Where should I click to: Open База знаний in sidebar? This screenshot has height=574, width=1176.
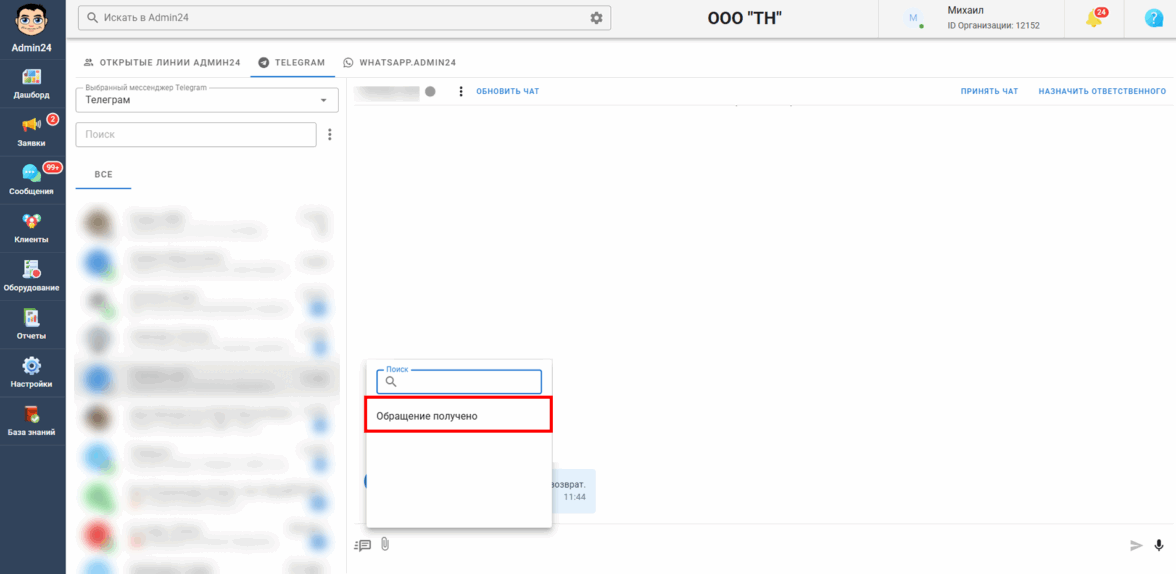click(x=32, y=421)
